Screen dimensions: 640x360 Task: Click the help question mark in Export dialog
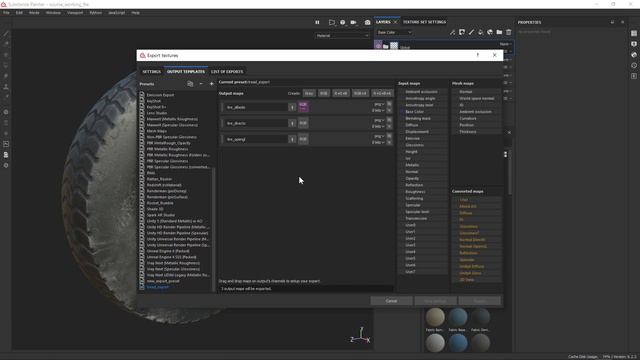pos(478,55)
